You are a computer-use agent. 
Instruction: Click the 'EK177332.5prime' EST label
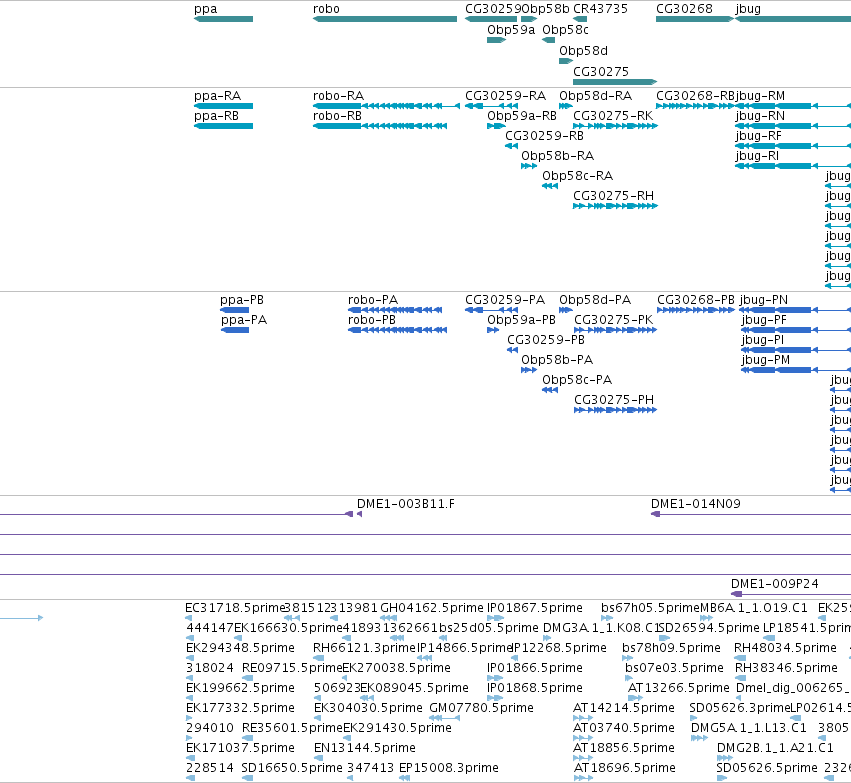[x=240, y=708]
